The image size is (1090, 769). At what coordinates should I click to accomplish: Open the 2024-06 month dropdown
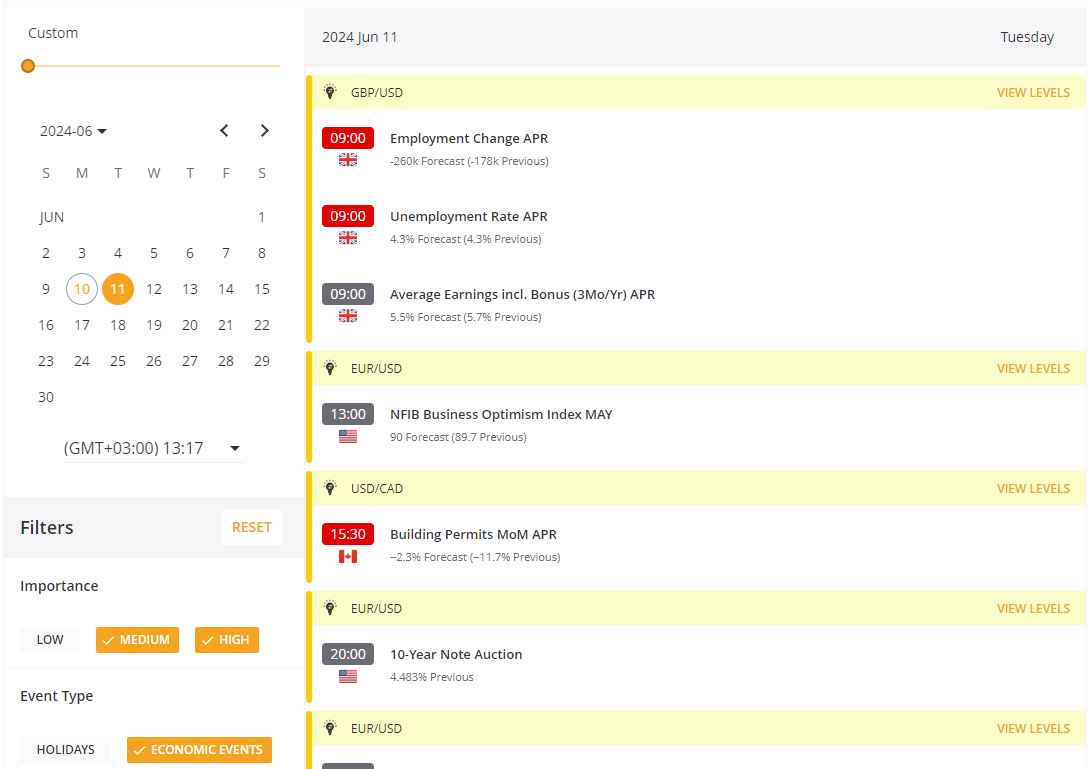click(73, 130)
